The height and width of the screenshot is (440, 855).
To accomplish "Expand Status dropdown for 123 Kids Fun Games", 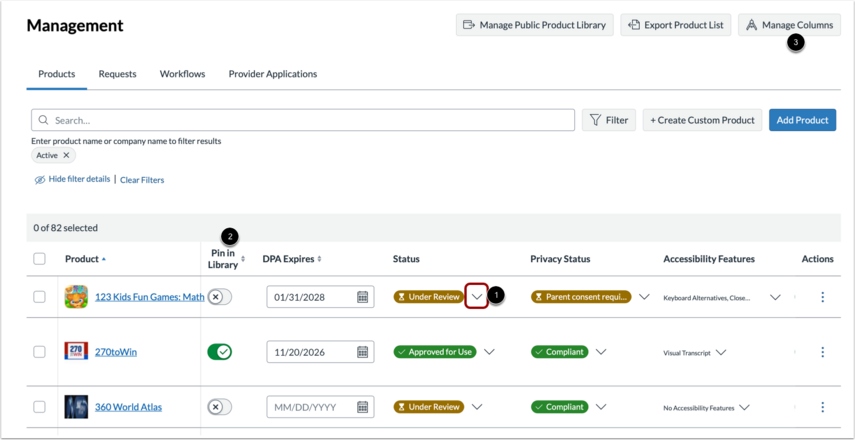I will coord(477,297).
